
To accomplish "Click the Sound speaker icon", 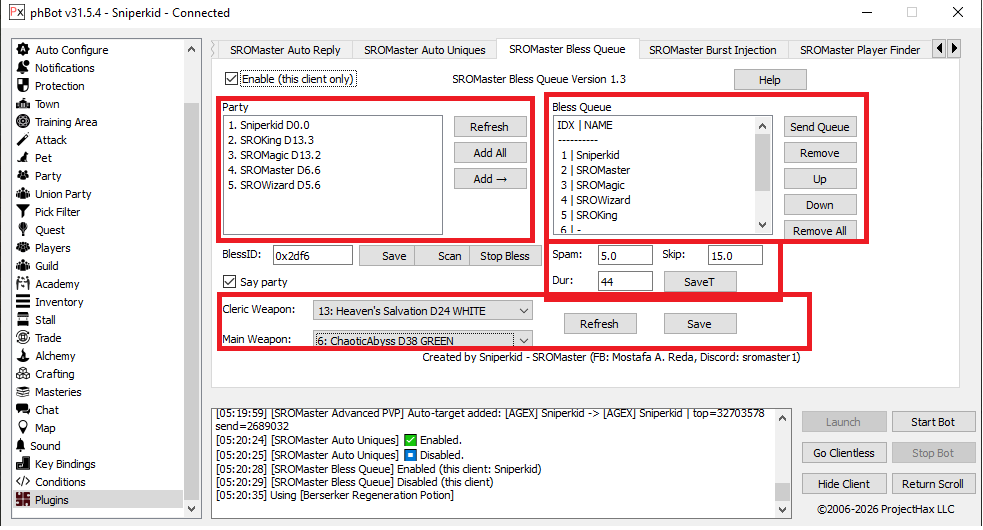I will click(x=23, y=446).
